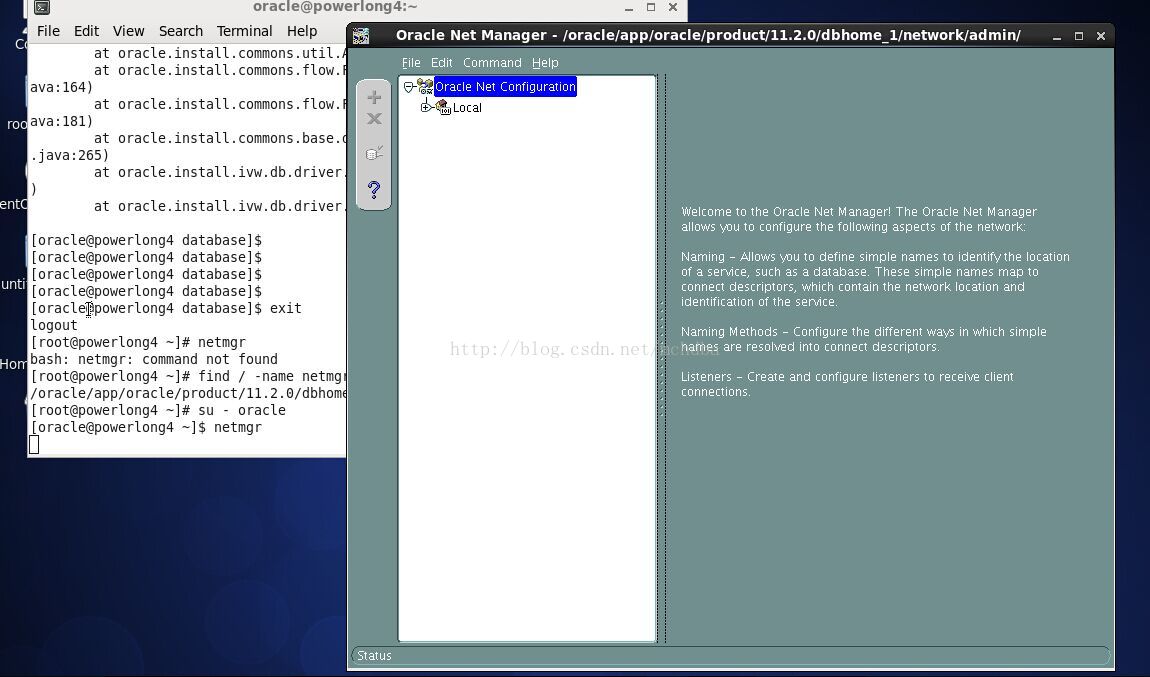Click the Test Service database icon
This screenshot has width=1150, height=677.
click(374, 153)
